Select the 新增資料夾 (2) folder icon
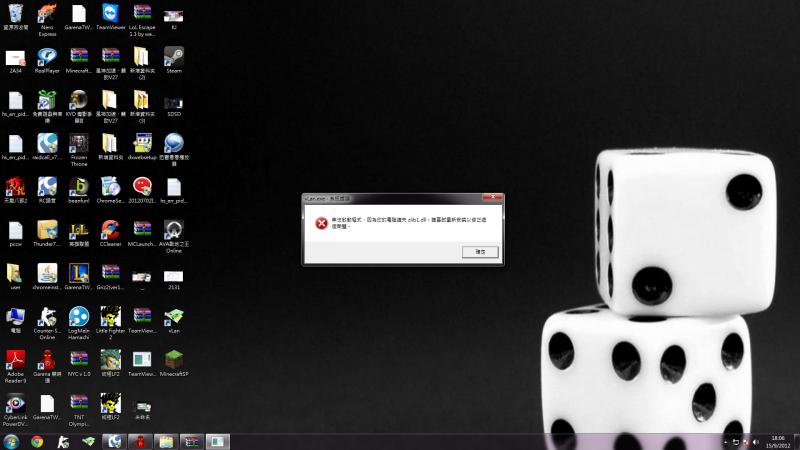The width and height of the screenshot is (800, 450). [142, 57]
